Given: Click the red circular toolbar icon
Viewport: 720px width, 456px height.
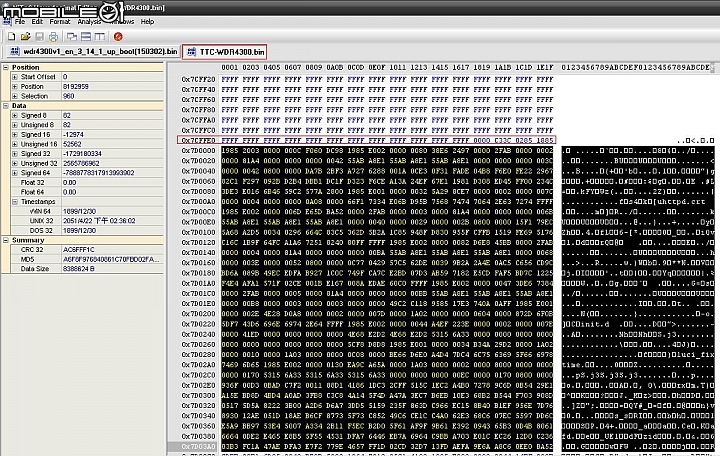Looking at the screenshot, I should (x=118, y=37).
